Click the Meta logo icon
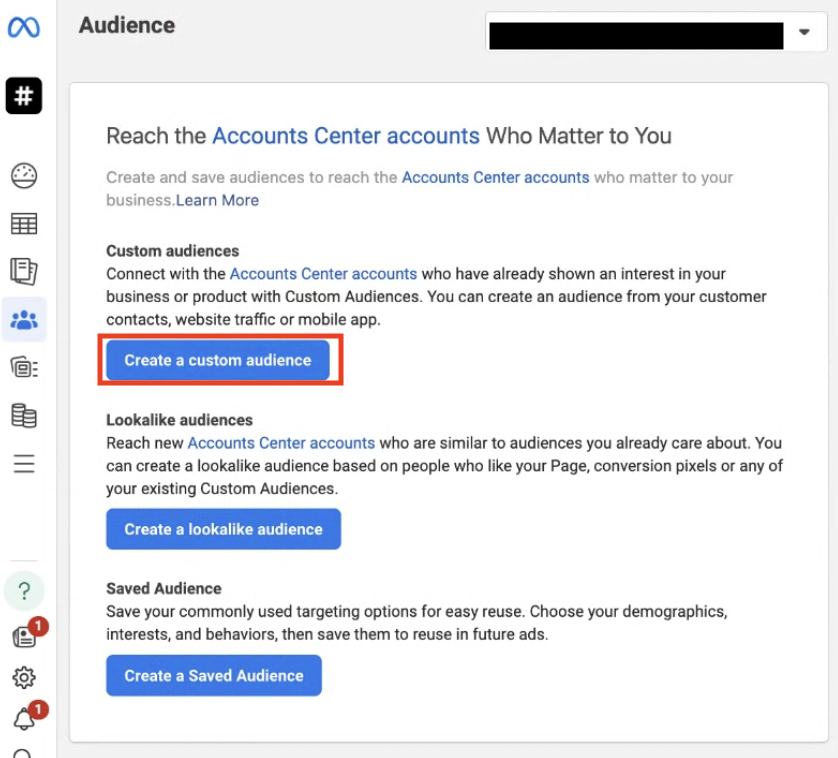The width and height of the screenshot is (838, 758). 24,28
